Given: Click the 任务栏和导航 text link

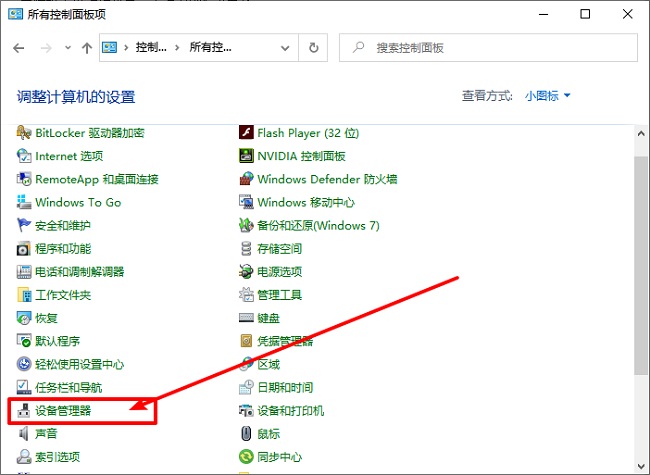Looking at the screenshot, I should (68, 388).
